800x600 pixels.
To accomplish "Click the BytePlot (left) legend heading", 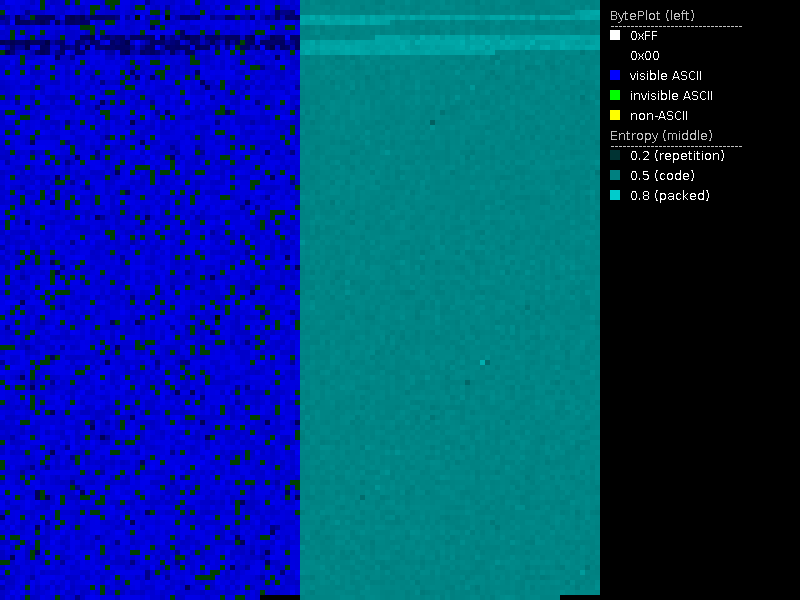I will tap(652, 15).
